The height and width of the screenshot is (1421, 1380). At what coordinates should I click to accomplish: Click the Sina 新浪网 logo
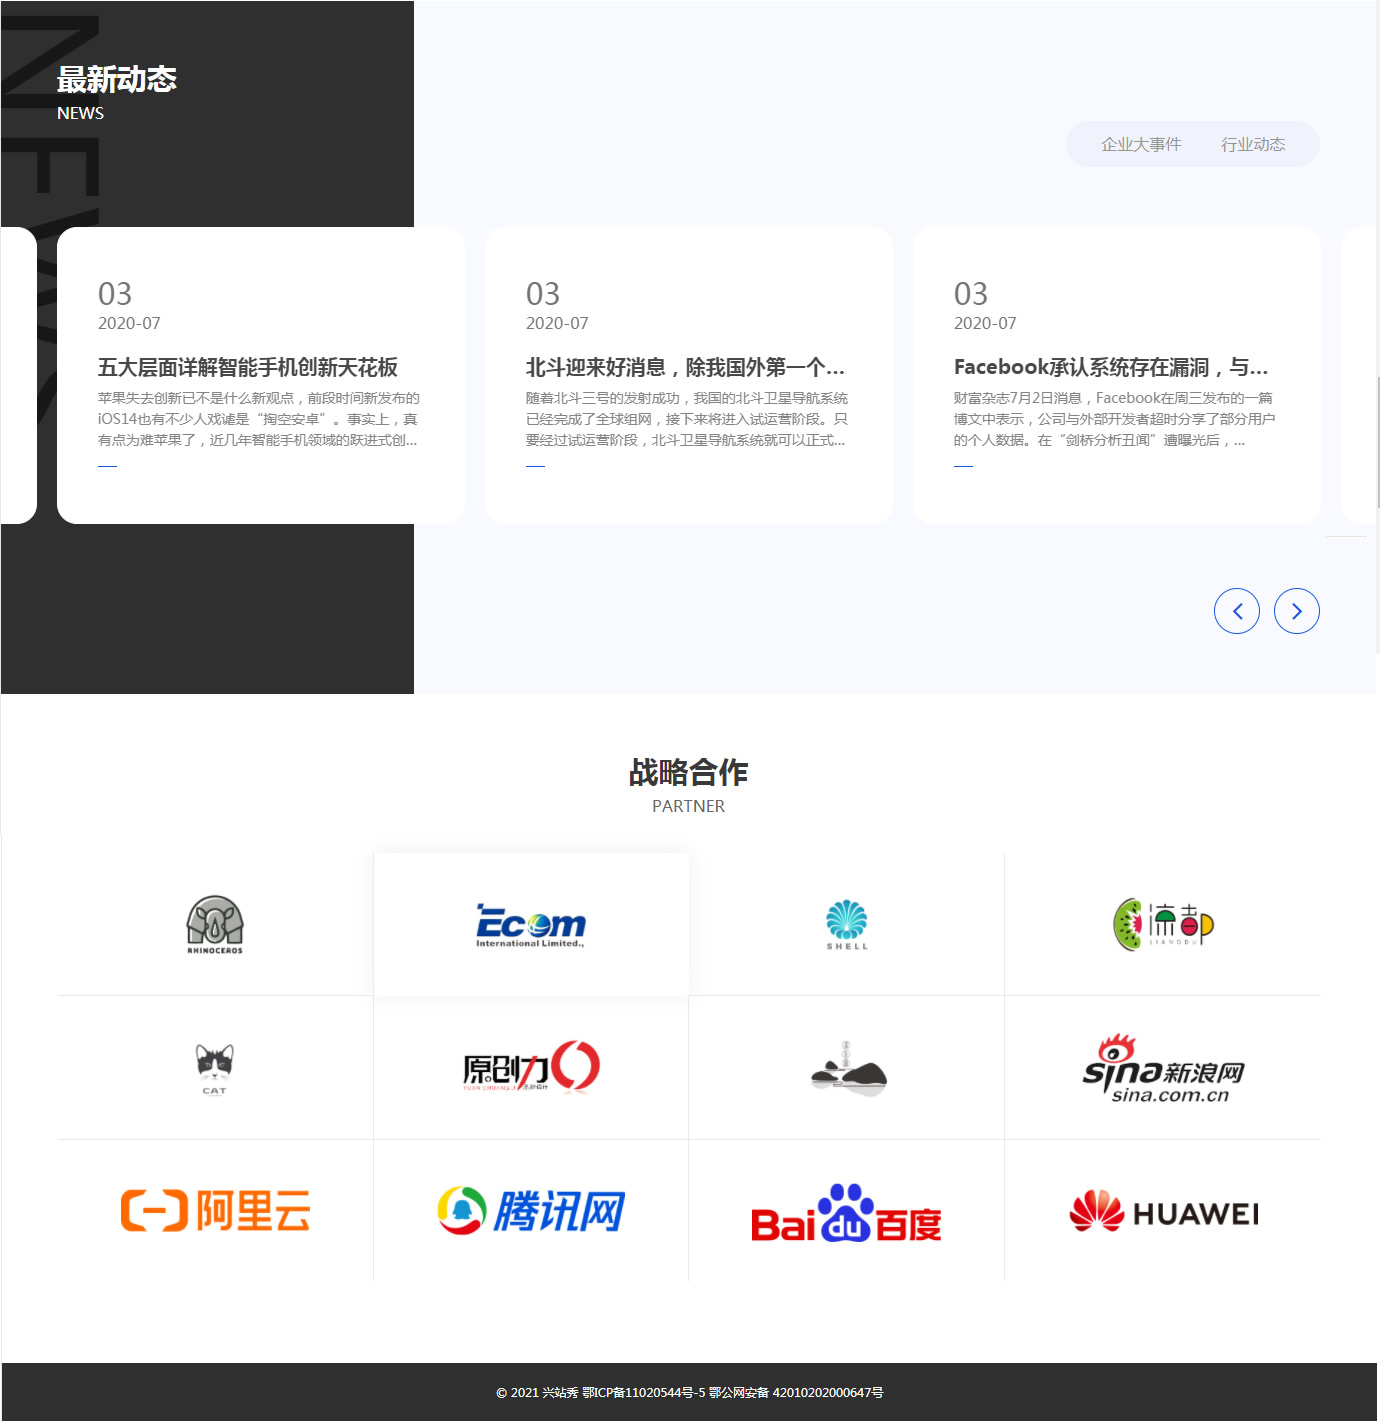tap(1163, 1068)
